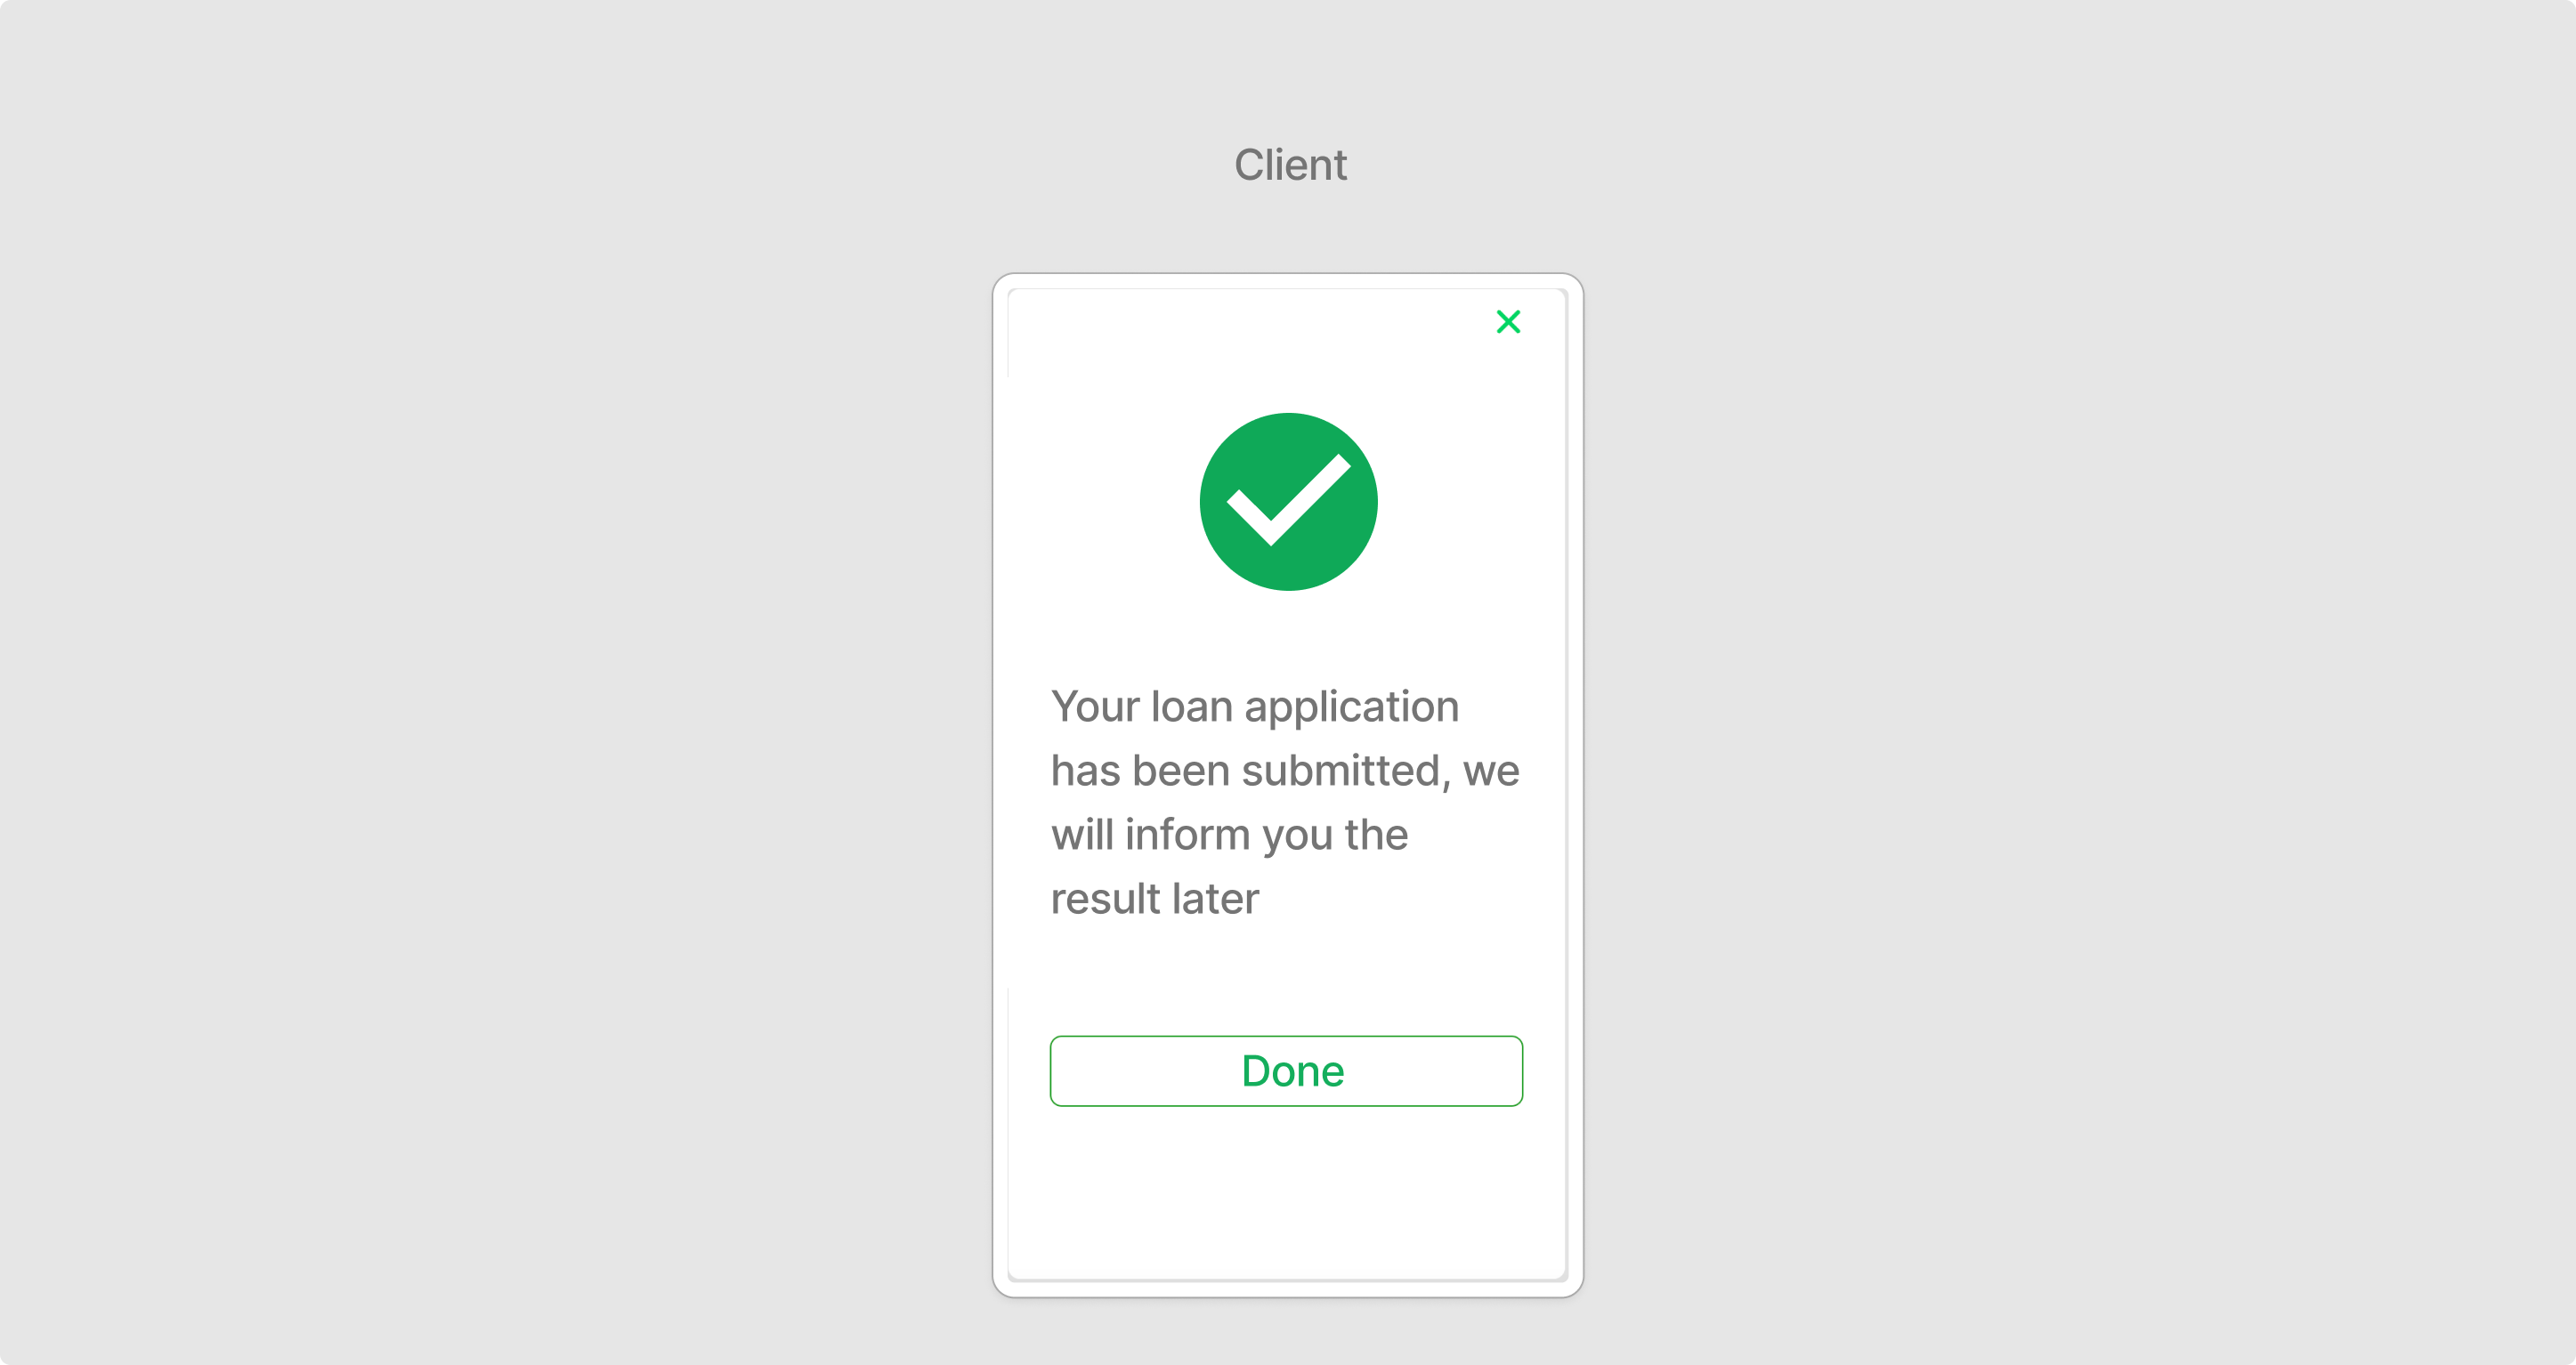Click the gray backdrop outside the card

tap(500, 700)
